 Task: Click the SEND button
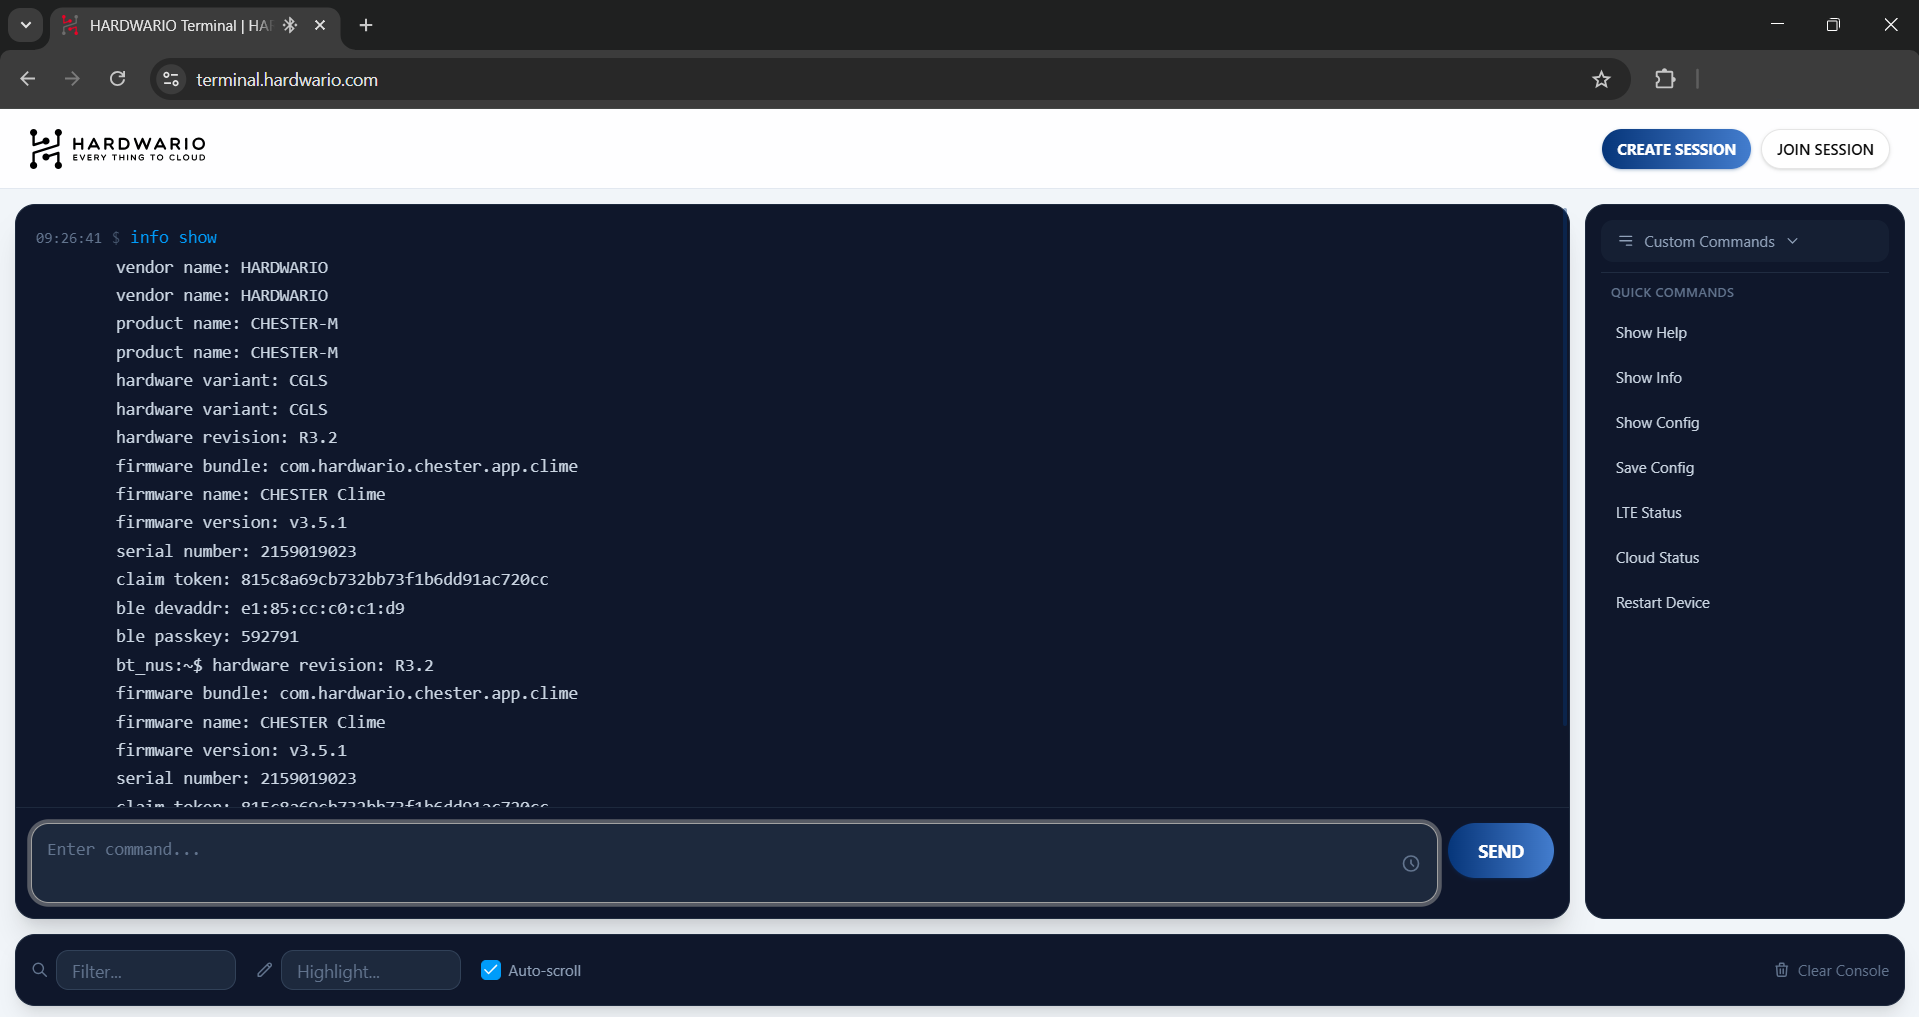click(1500, 851)
